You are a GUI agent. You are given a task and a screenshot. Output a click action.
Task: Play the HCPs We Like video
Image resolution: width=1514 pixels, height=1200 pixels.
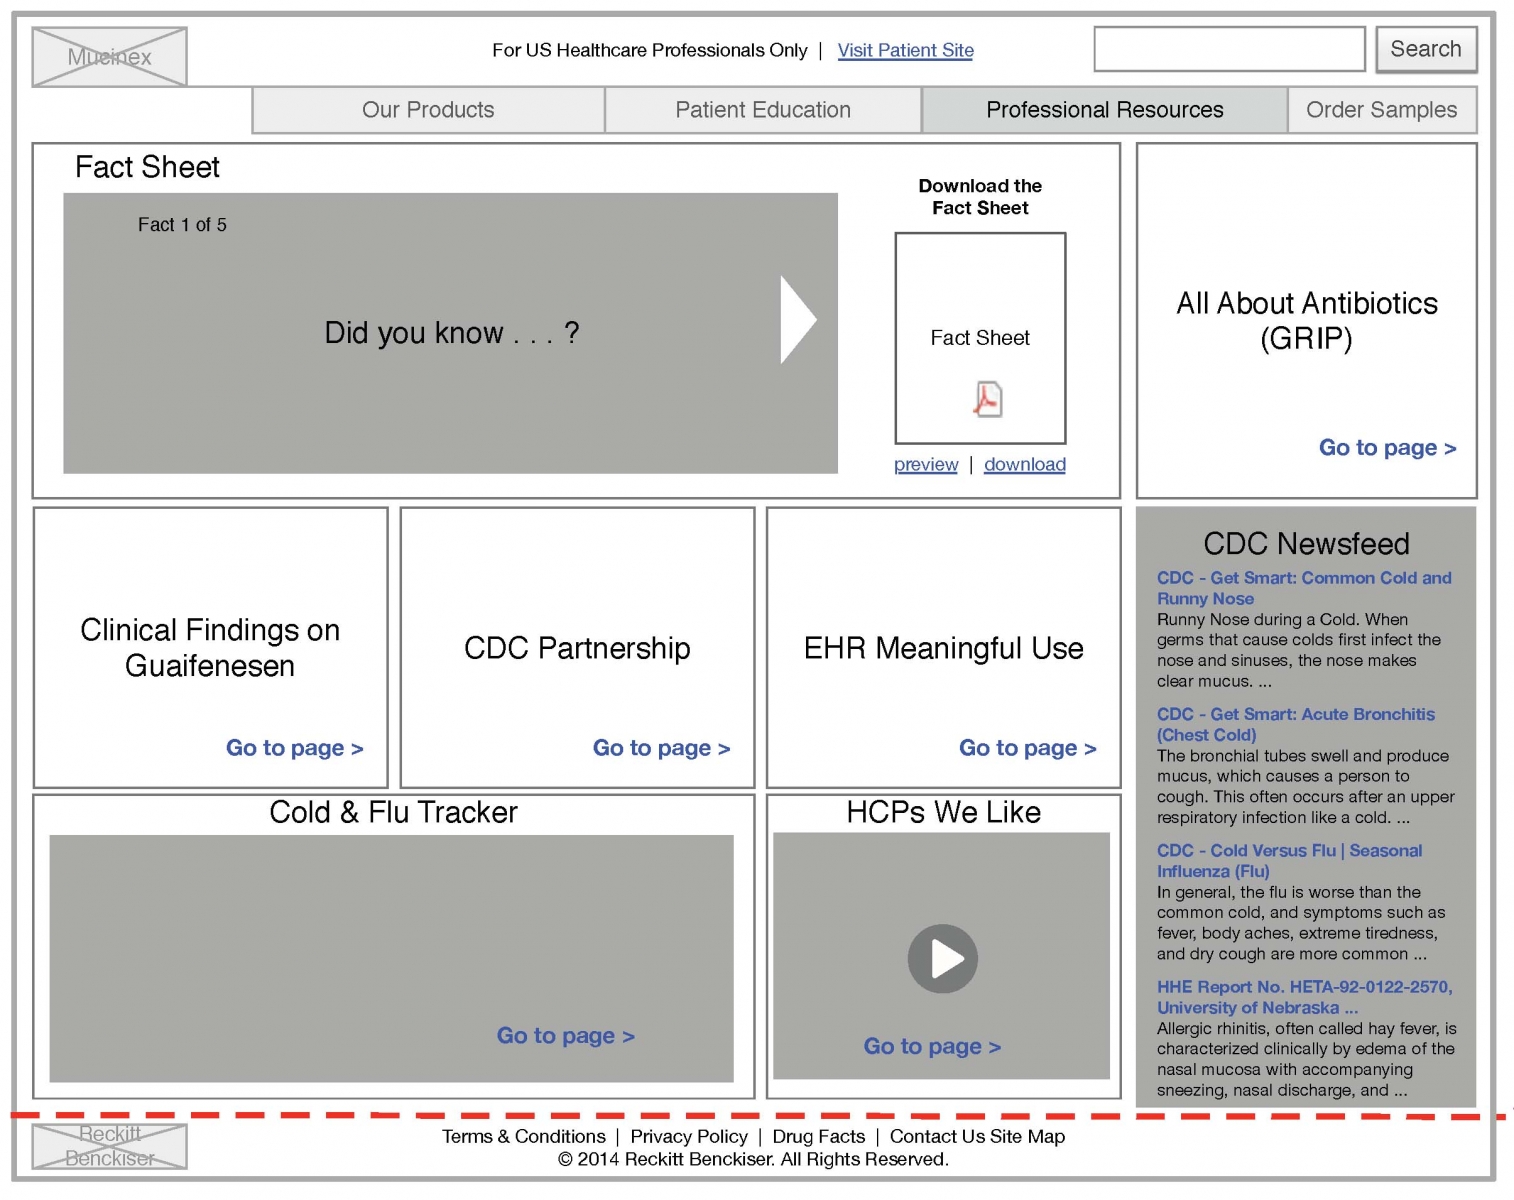click(x=942, y=958)
